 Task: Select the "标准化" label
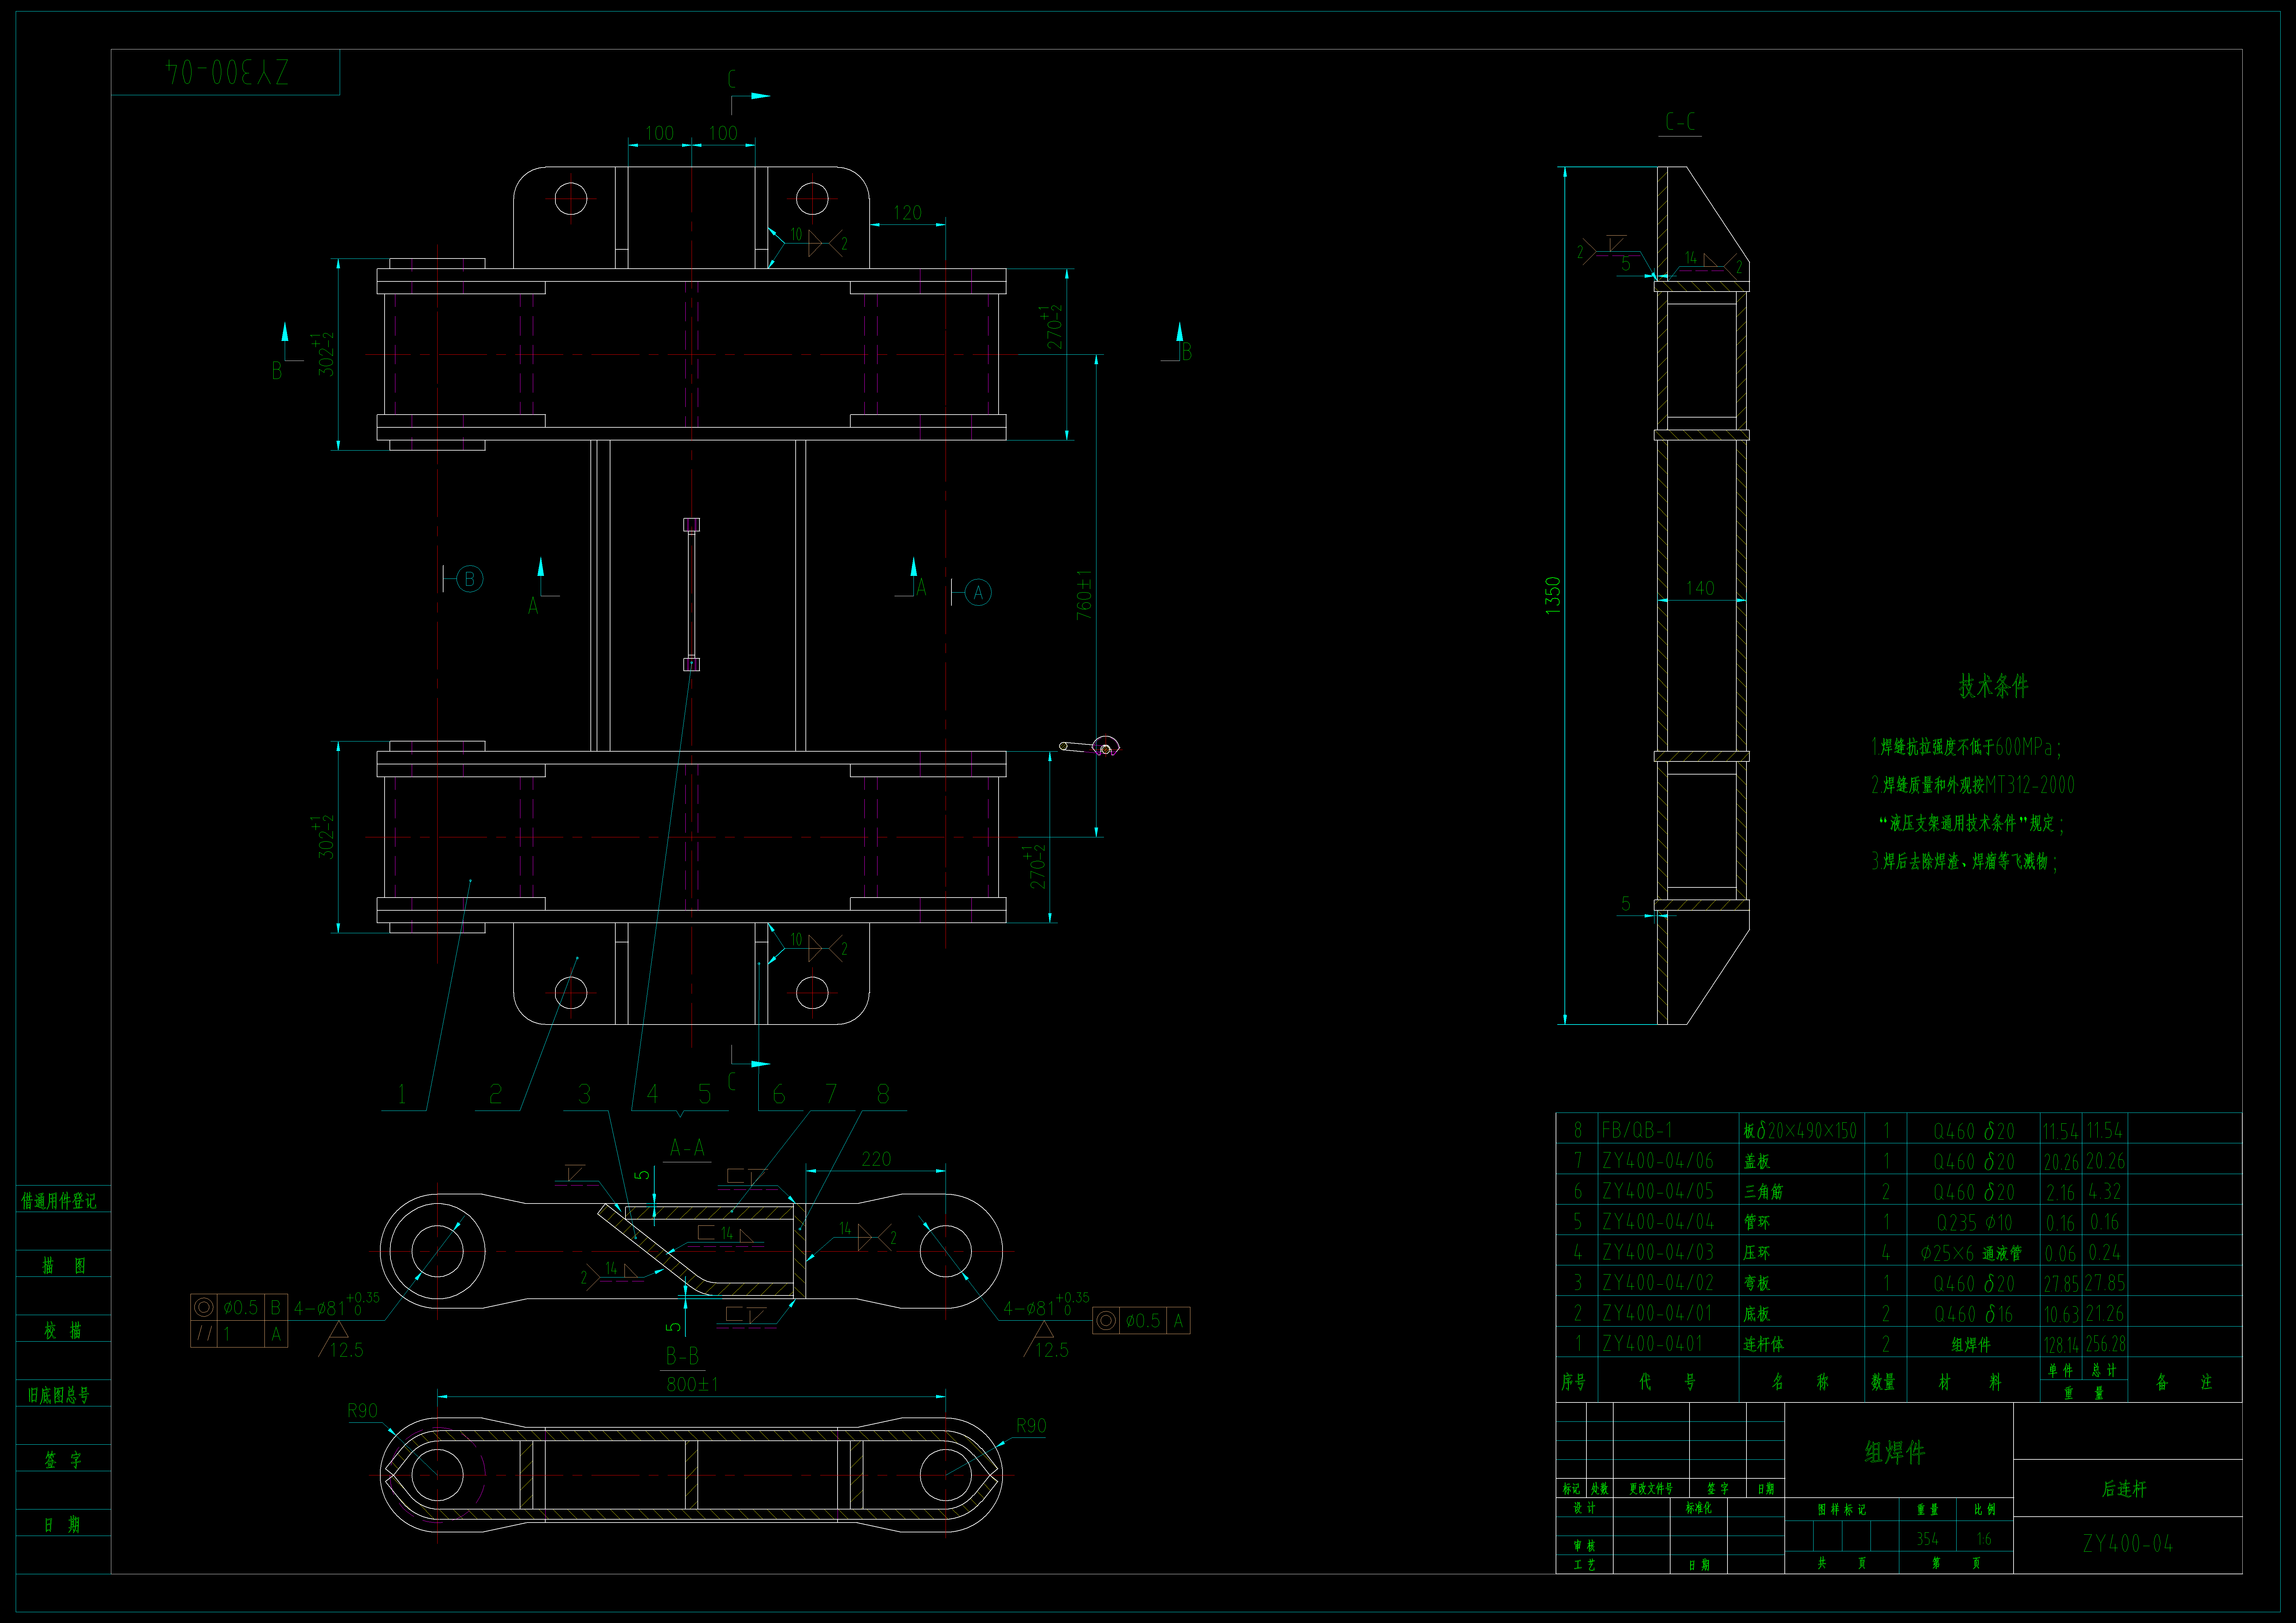[1699, 1508]
